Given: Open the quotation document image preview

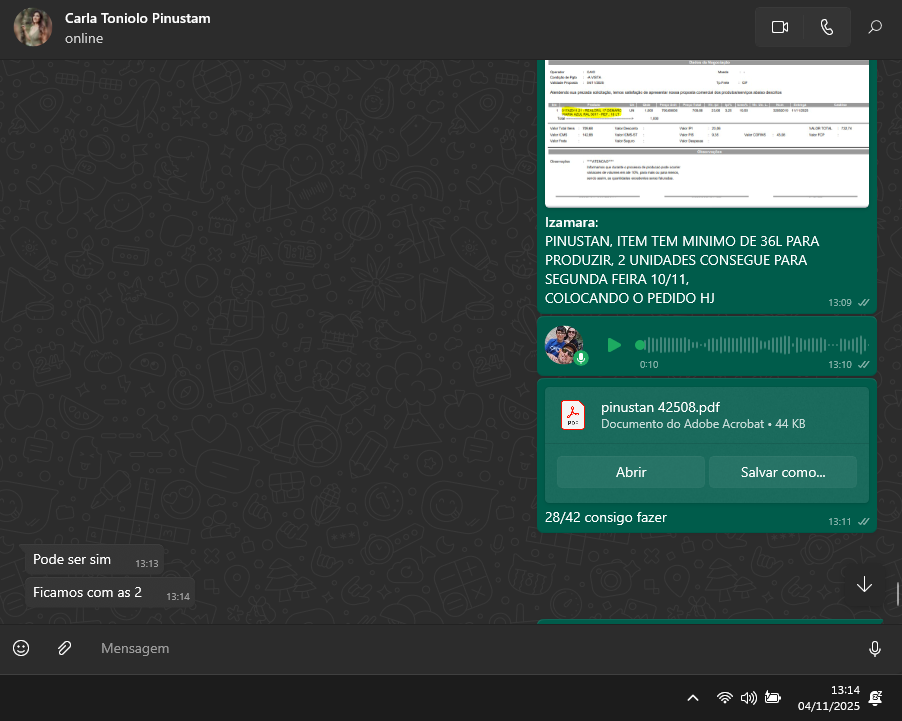Looking at the screenshot, I should (x=706, y=133).
